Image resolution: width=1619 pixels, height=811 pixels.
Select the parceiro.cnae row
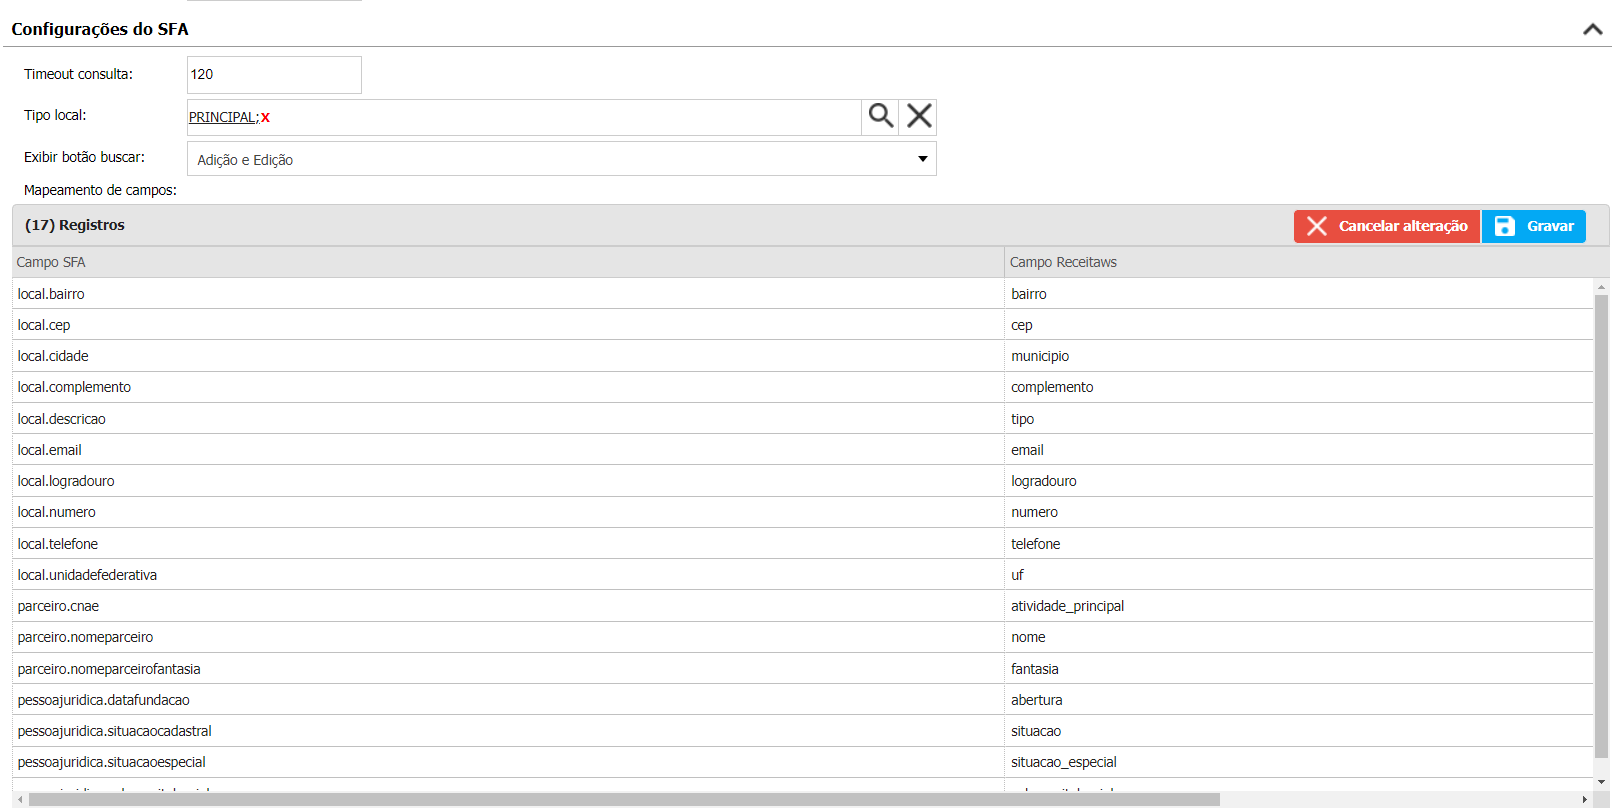point(58,606)
